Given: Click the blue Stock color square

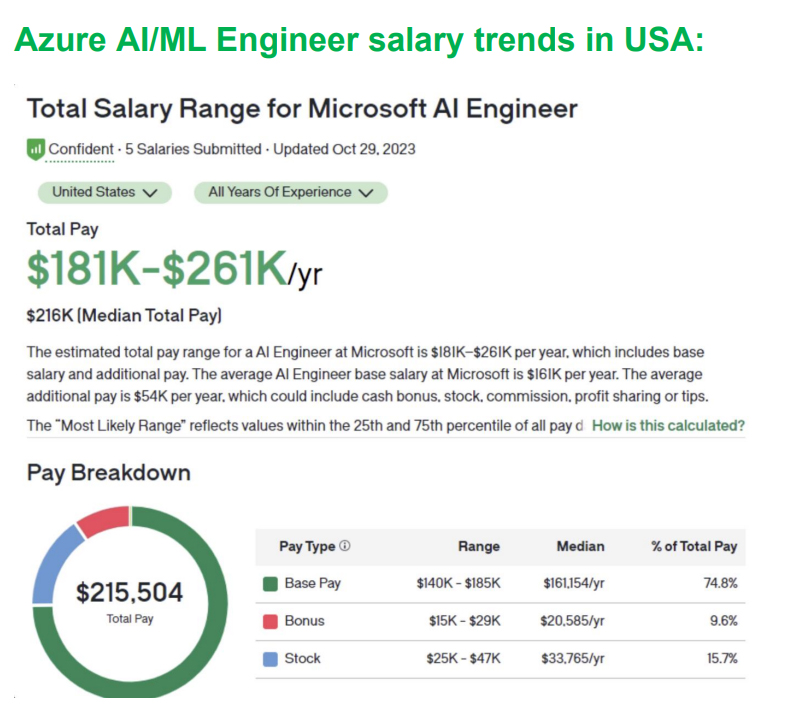Looking at the screenshot, I should [x=270, y=658].
